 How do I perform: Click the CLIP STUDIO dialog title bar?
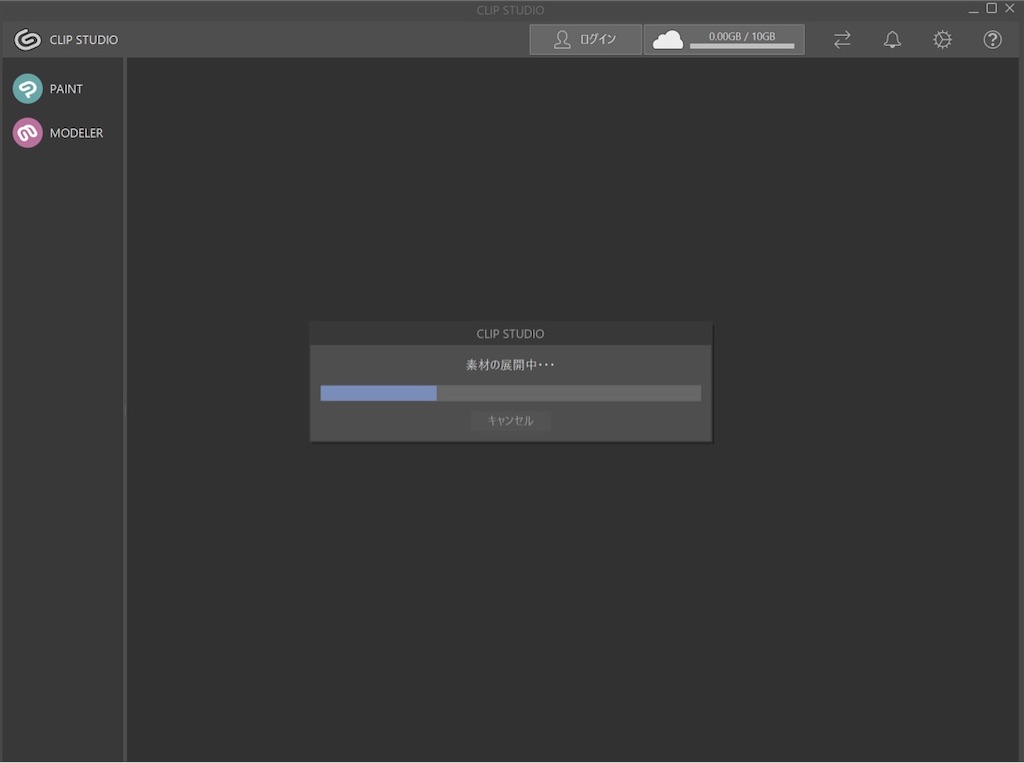(x=511, y=334)
